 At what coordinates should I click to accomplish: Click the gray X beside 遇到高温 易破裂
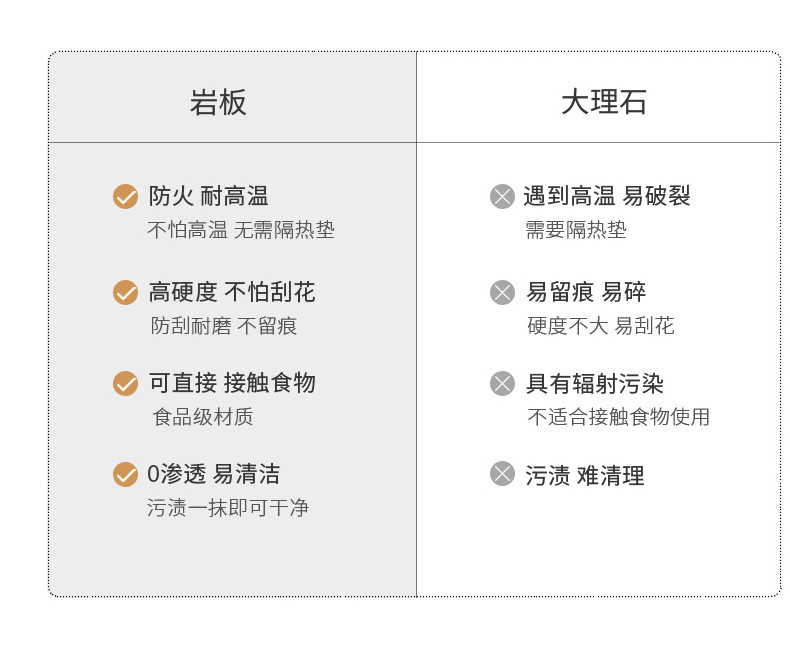(x=502, y=197)
